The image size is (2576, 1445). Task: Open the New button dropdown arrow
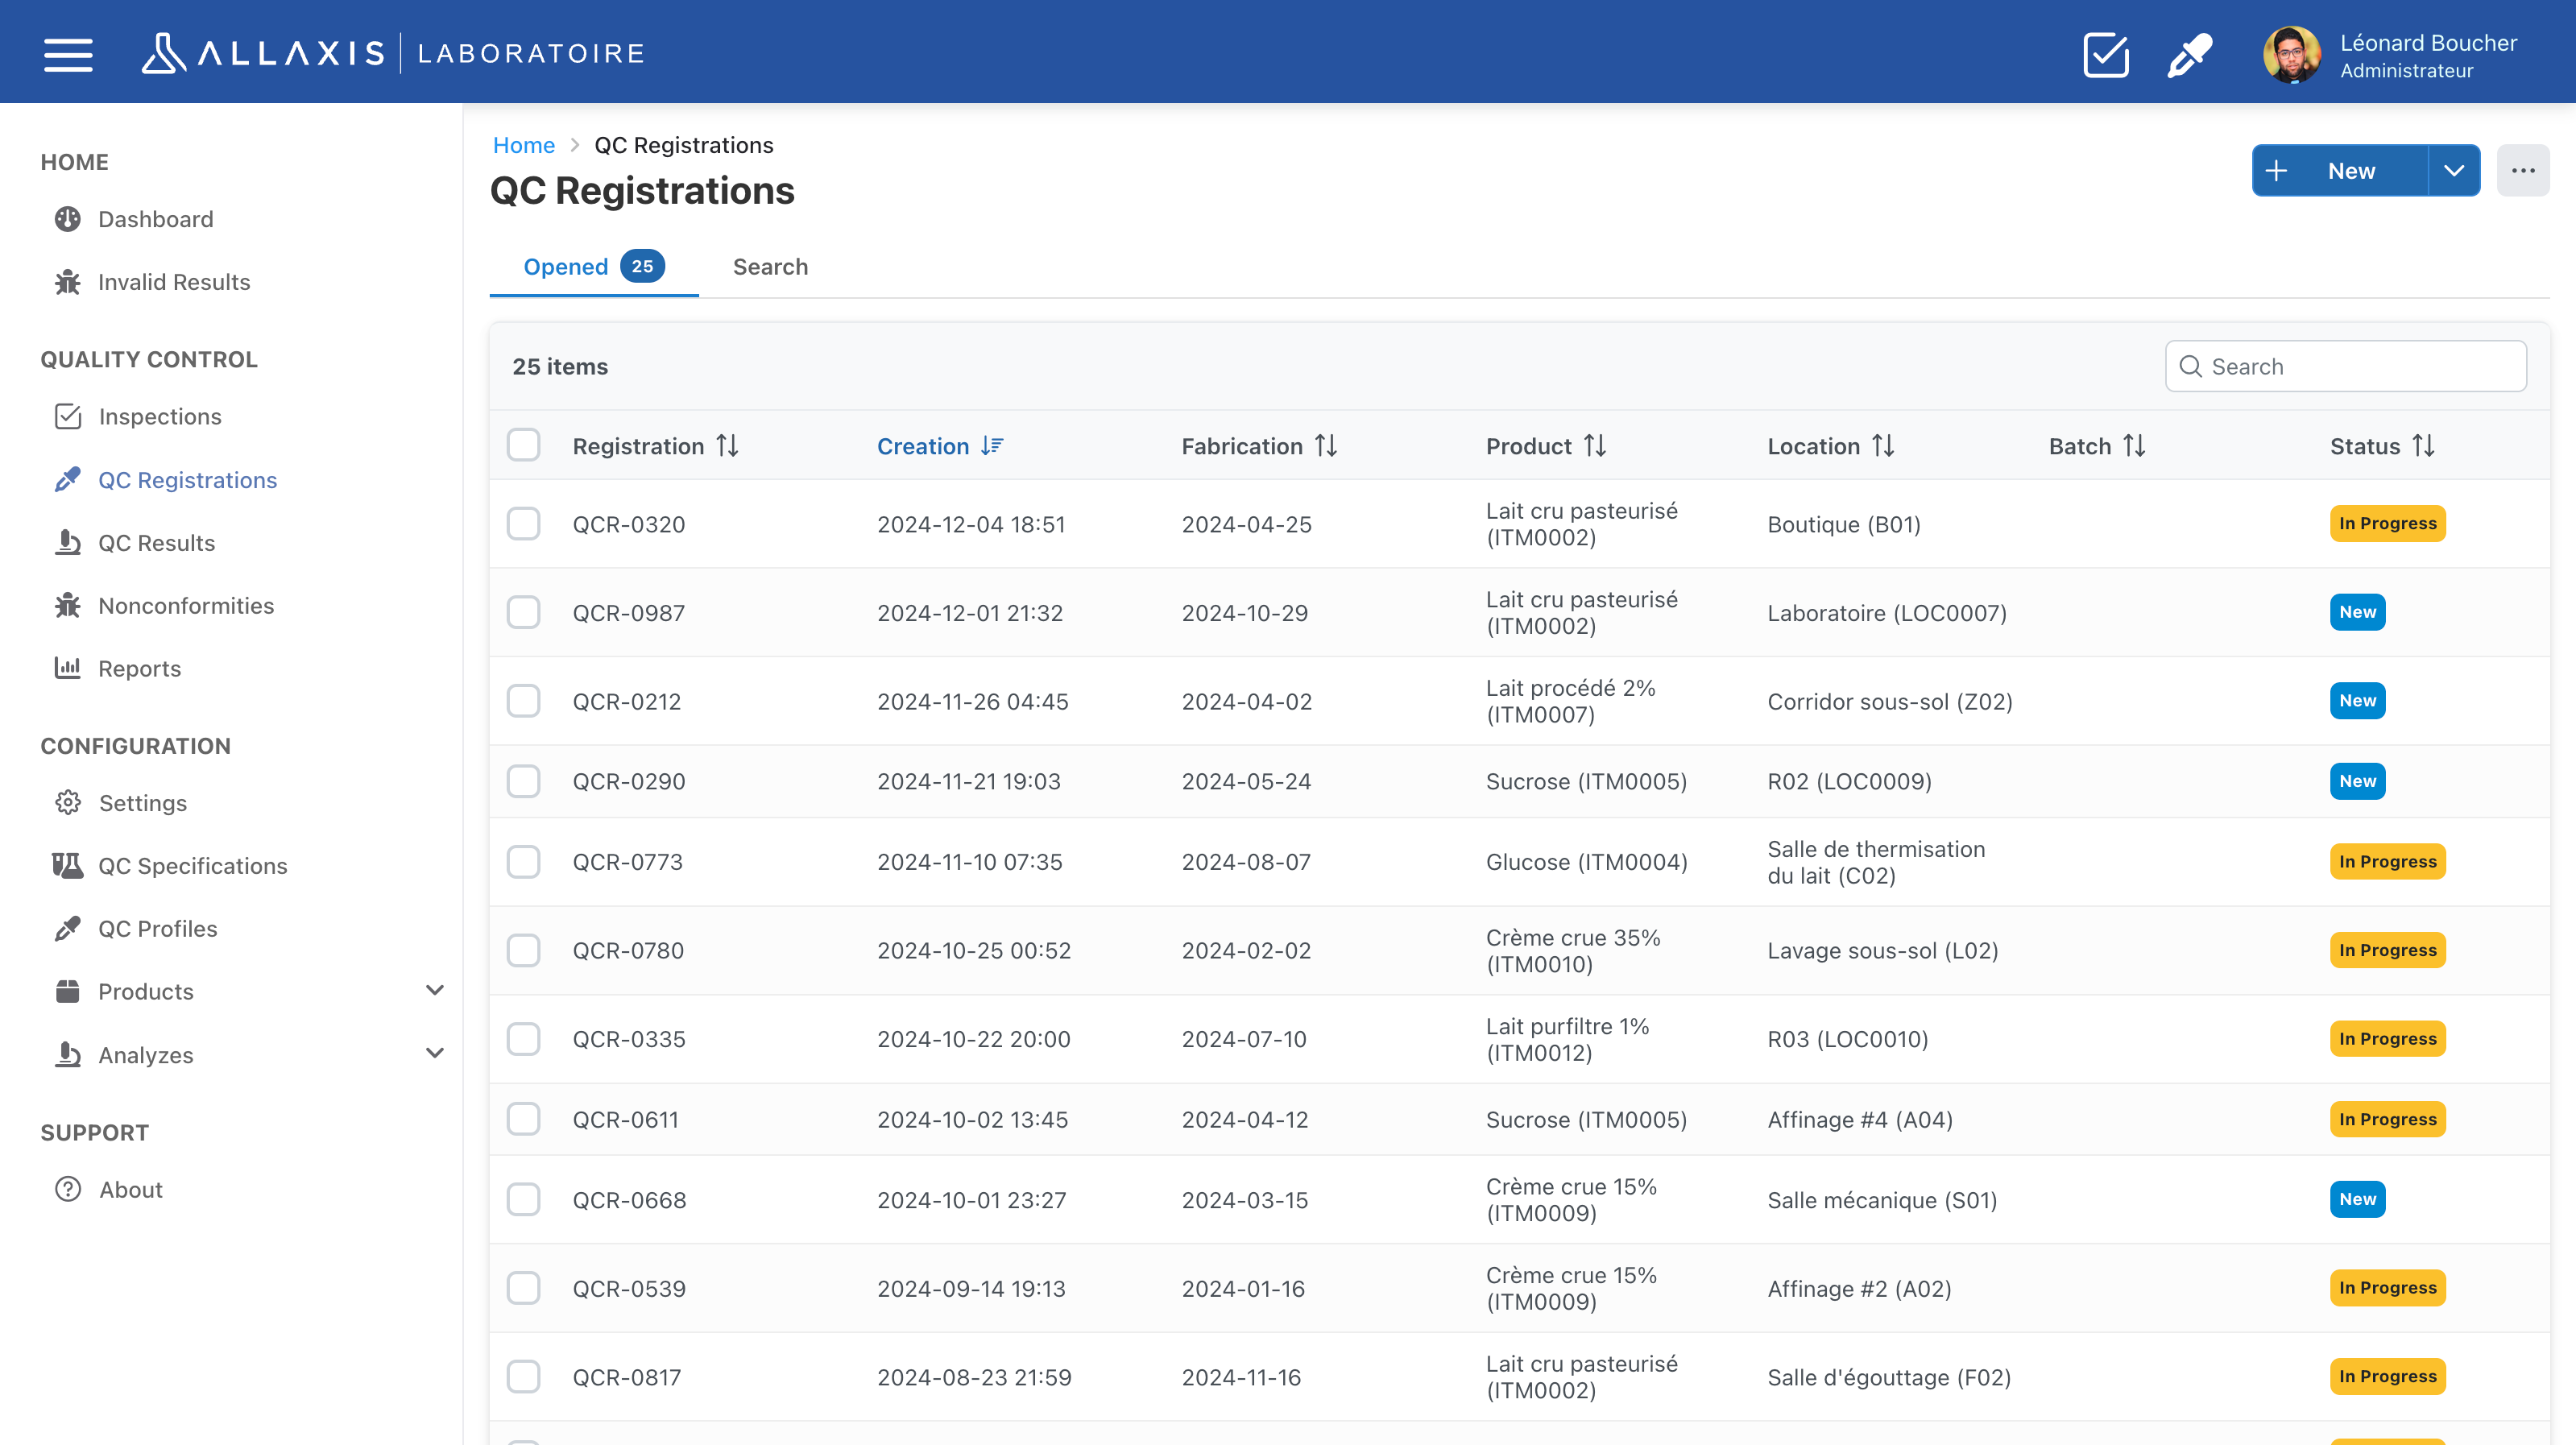click(x=2453, y=171)
